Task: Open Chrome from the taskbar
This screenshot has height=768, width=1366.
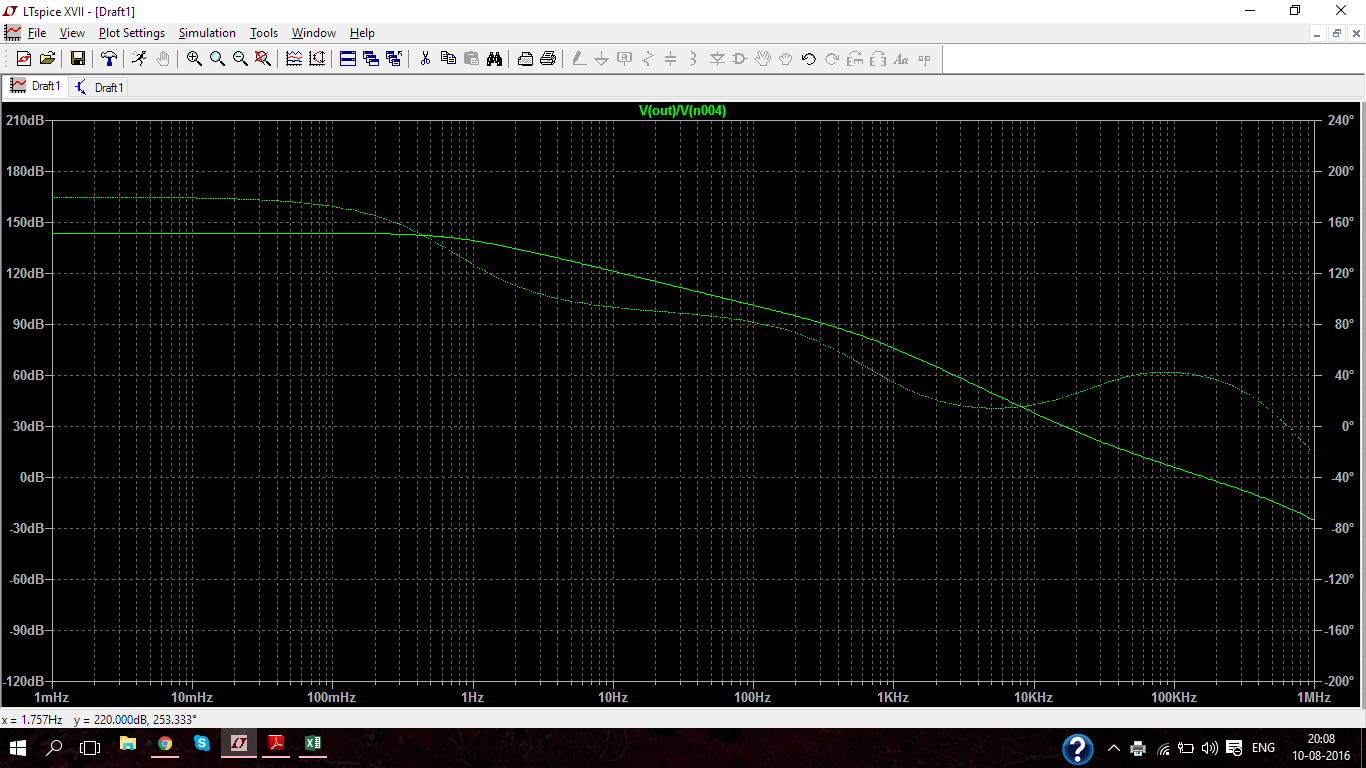Action: (x=165, y=744)
